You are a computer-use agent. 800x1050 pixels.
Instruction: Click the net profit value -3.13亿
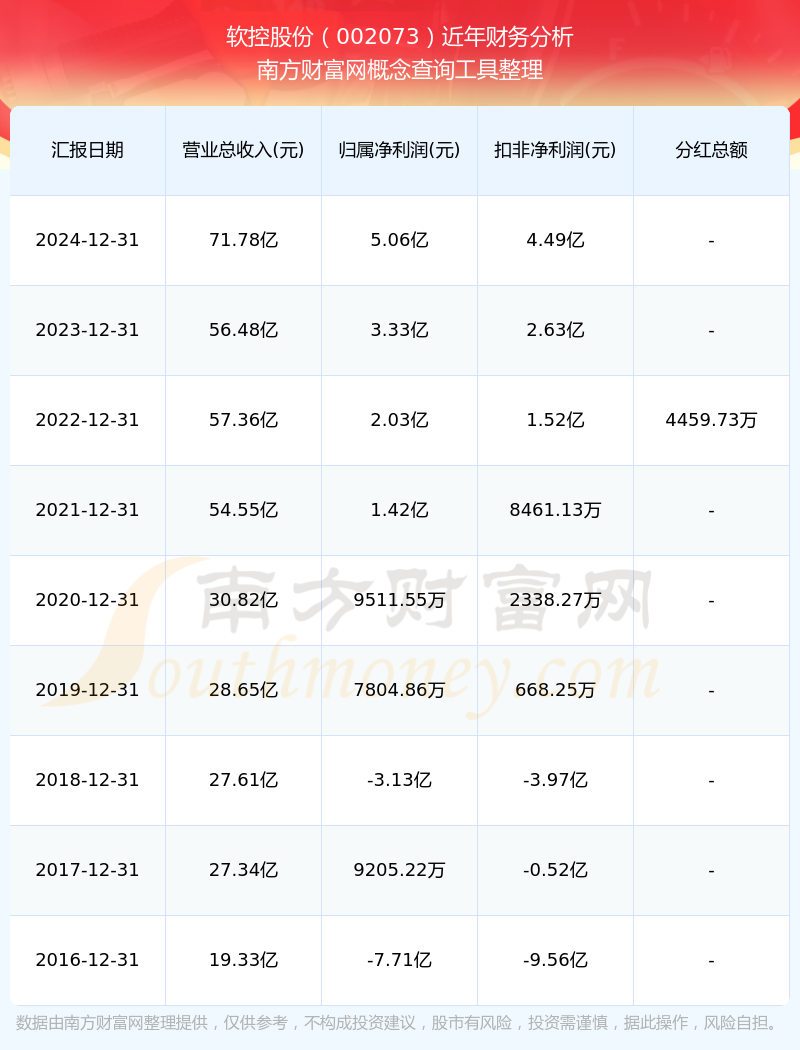click(400, 780)
